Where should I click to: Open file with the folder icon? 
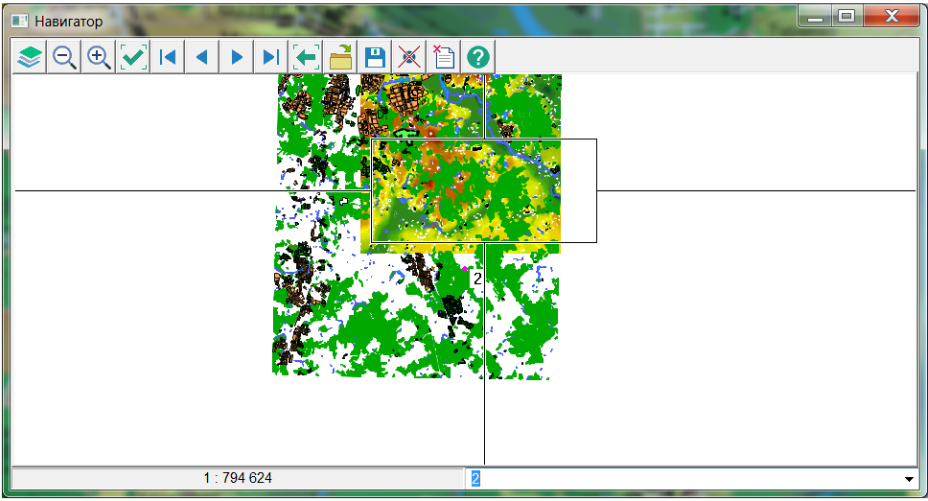coord(340,57)
